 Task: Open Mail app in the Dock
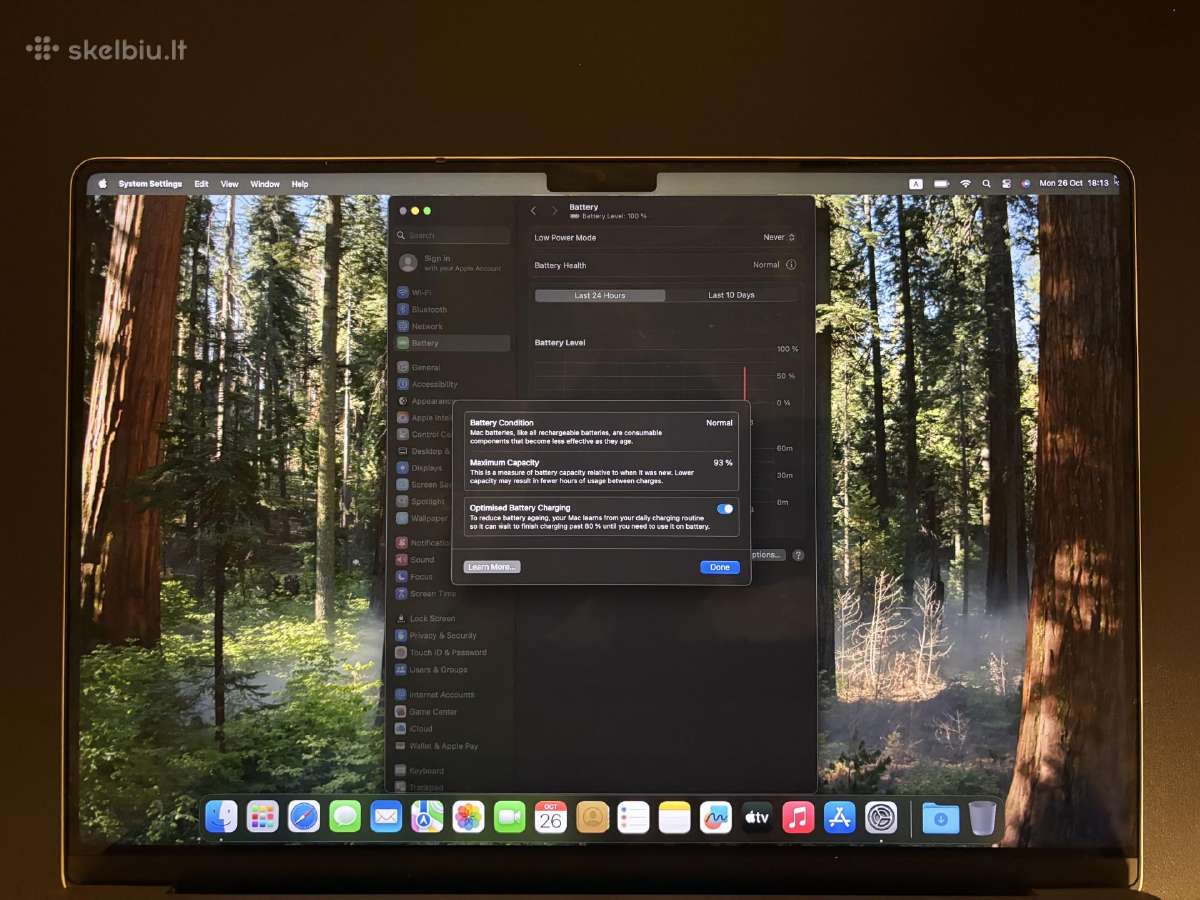click(x=386, y=817)
